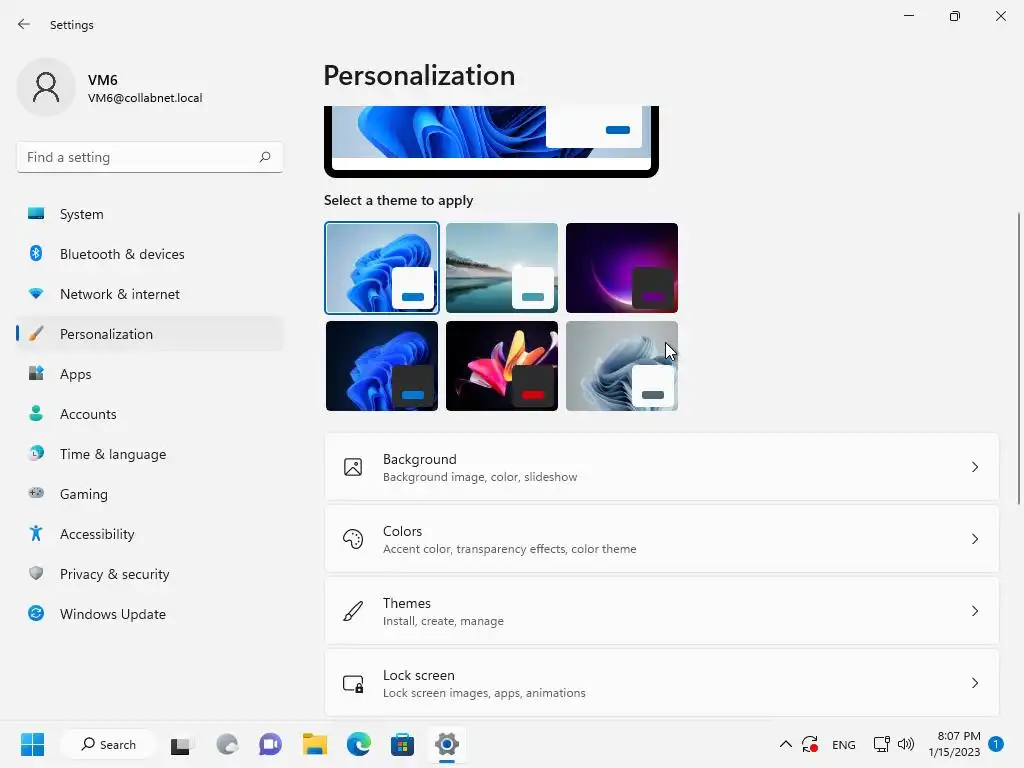Click the volume speaker tray icon

click(x=906, y=744)
